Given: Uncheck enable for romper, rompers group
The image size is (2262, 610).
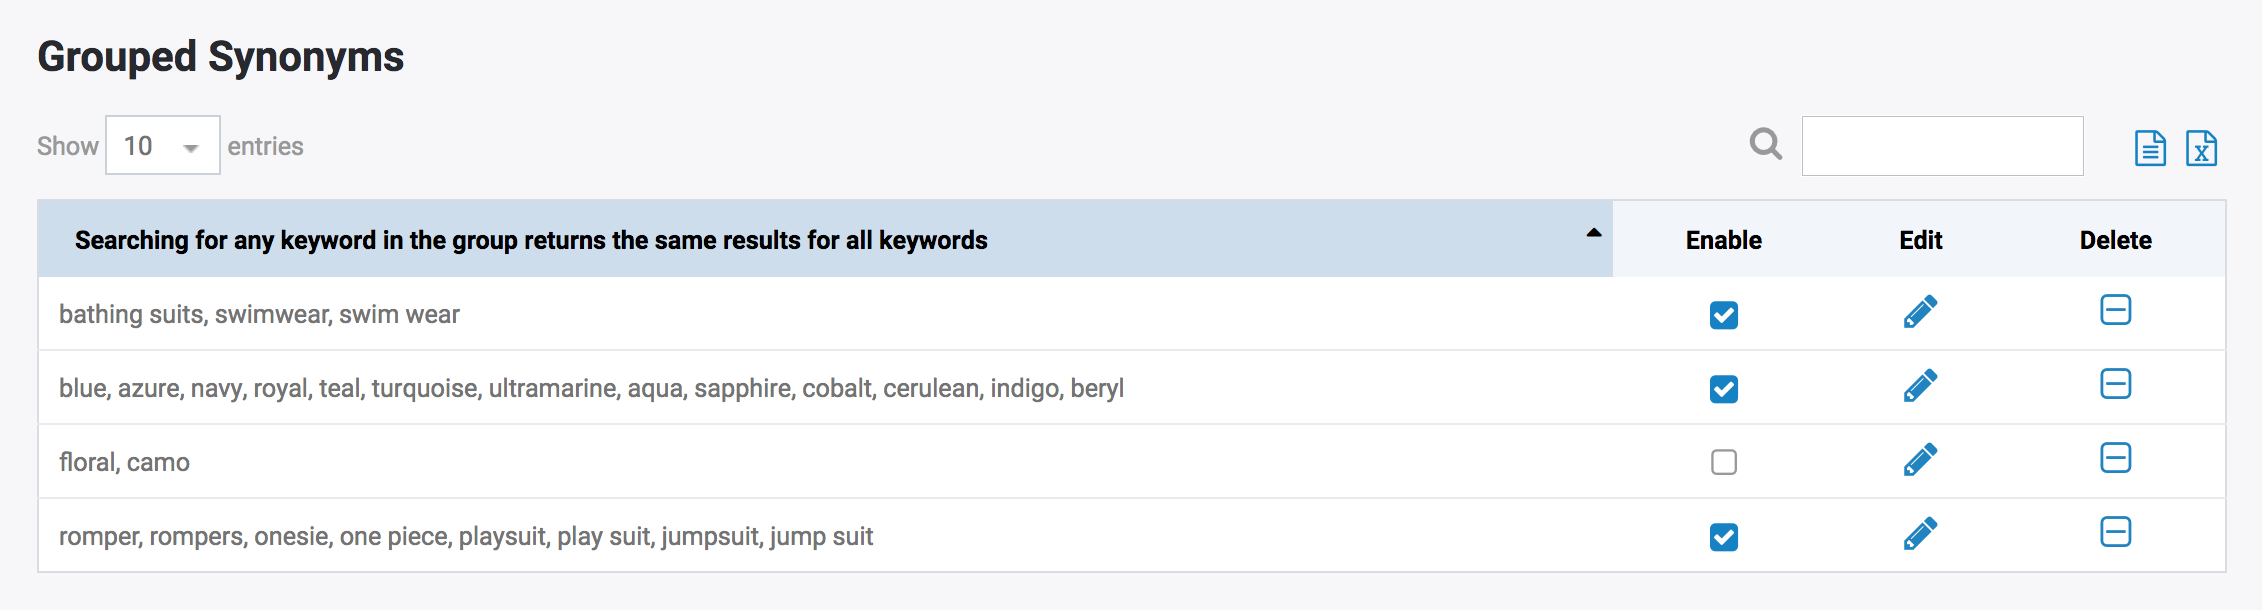Looking at the screenshot, I should (1724, 537).
